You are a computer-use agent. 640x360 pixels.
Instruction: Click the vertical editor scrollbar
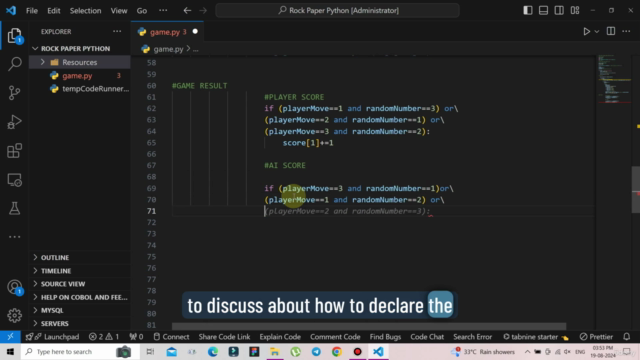[x=636, y=189]
